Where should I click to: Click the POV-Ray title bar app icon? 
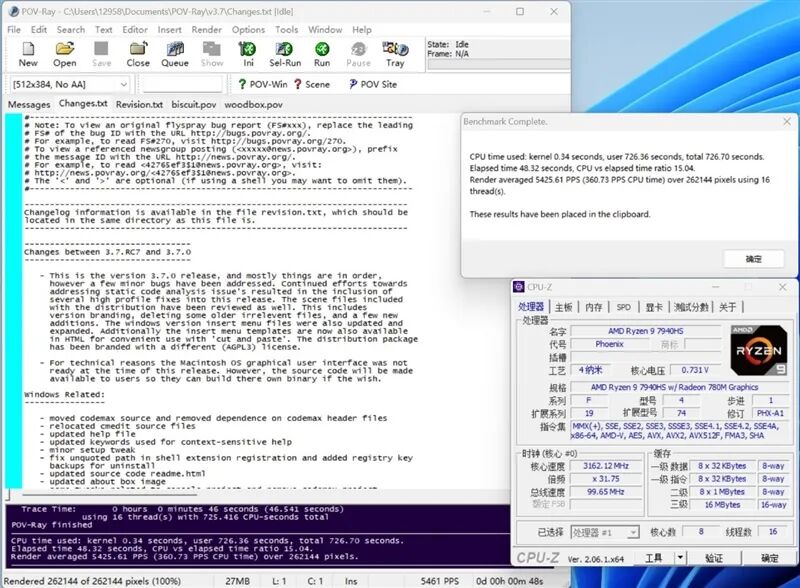coord(14,11)
